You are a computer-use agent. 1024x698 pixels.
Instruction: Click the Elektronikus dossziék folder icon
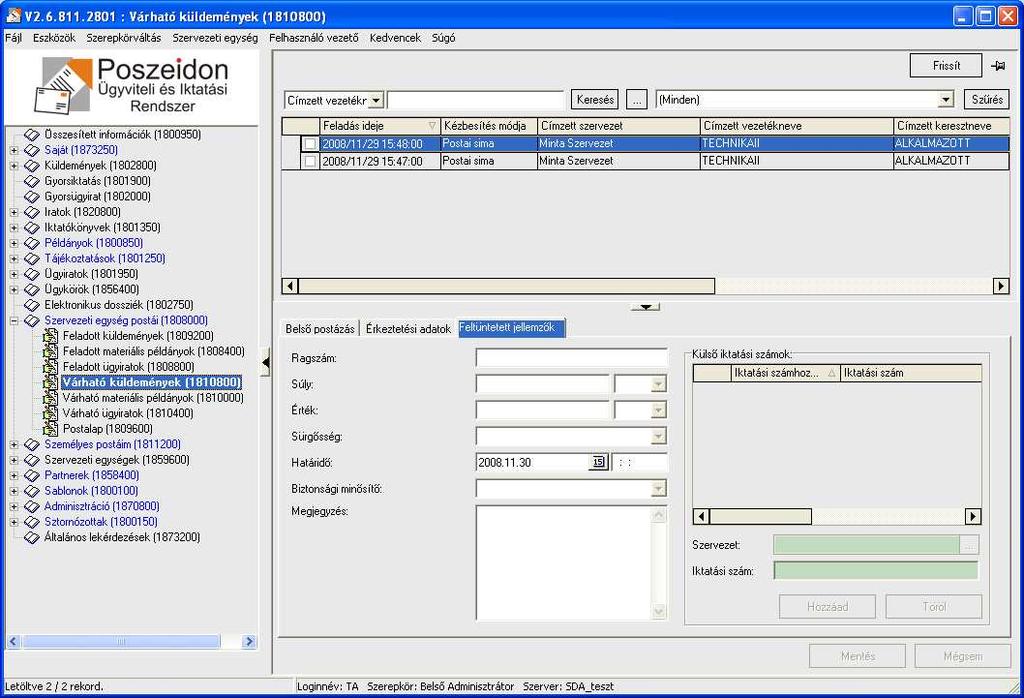pyautogui.click(x=31, y=305)
